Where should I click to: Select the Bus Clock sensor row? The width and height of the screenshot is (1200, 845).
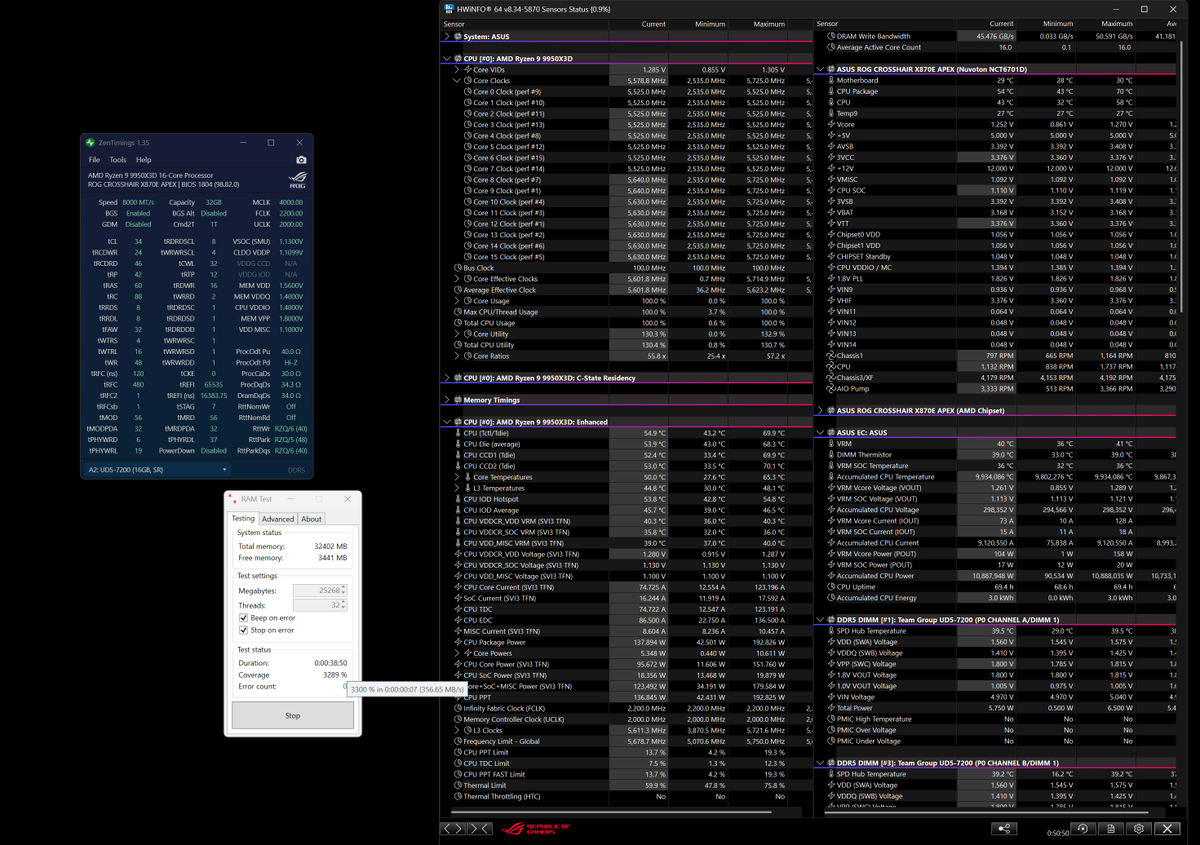tap(627, 268)
